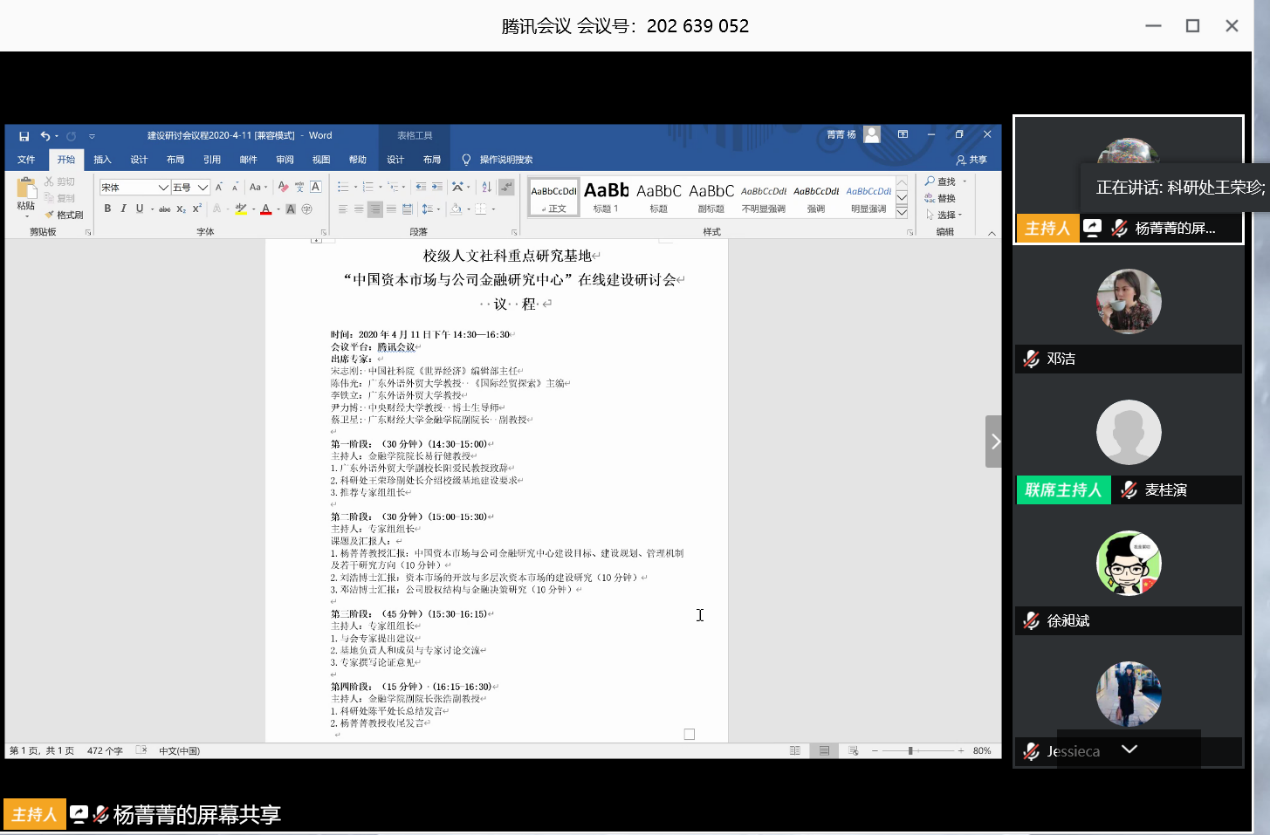Click the bulleted list icon
The width and height of the screenshot is (1270, 835).
click(343, 186)
